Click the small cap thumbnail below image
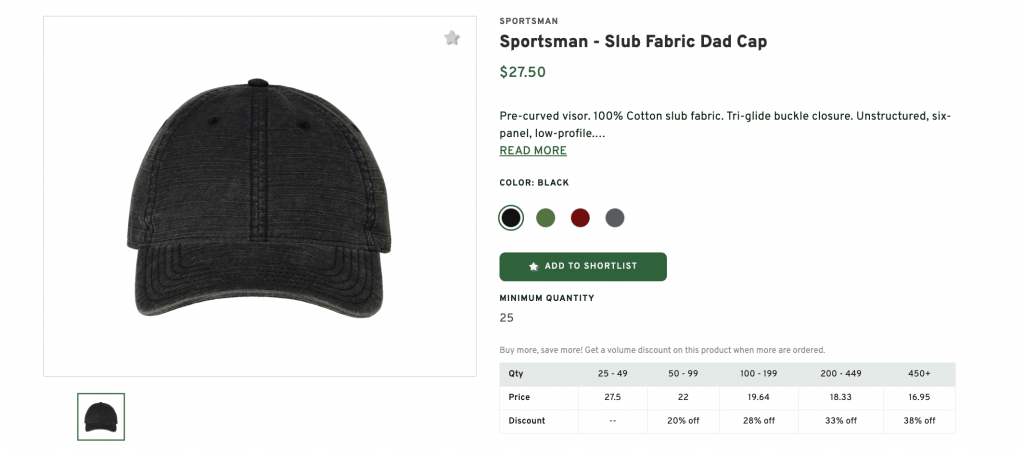1024x451 pixels. pyautogui.click(x=101, y=416)
